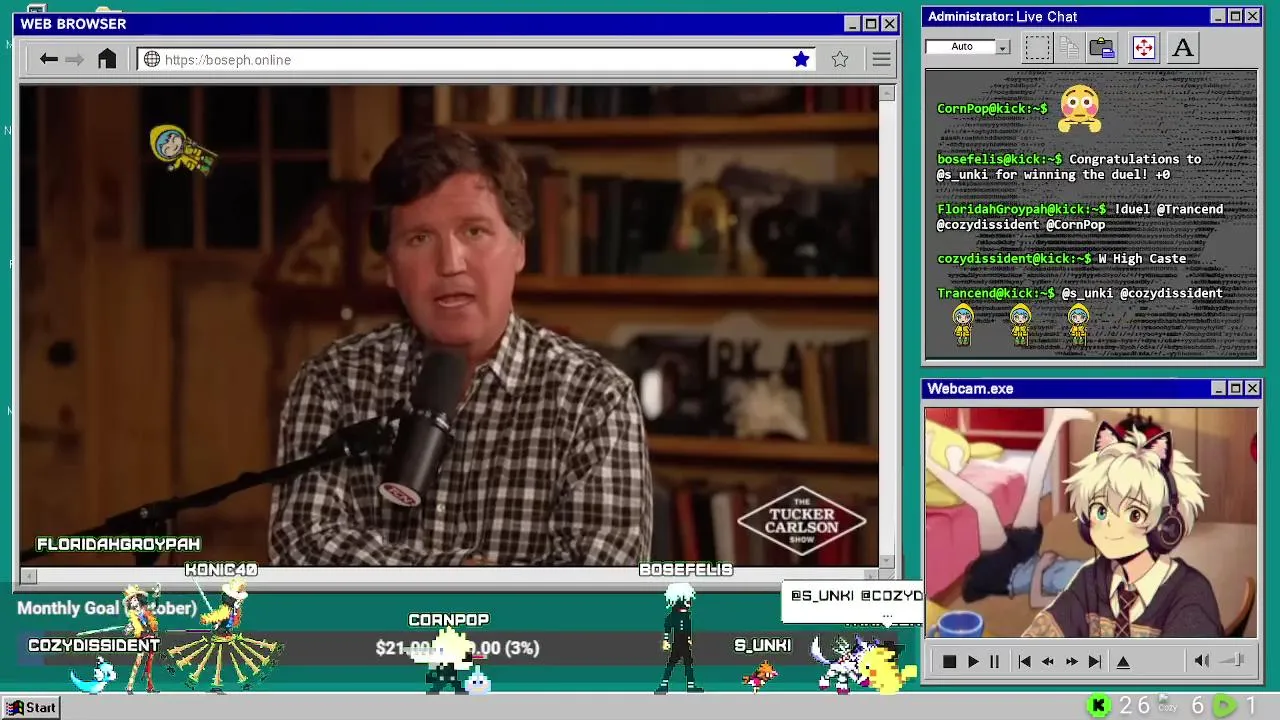The height and width of the screenshot is (720, 1280).
Task: Go back with the browser back arrow
Action: [x=48, y=59]
